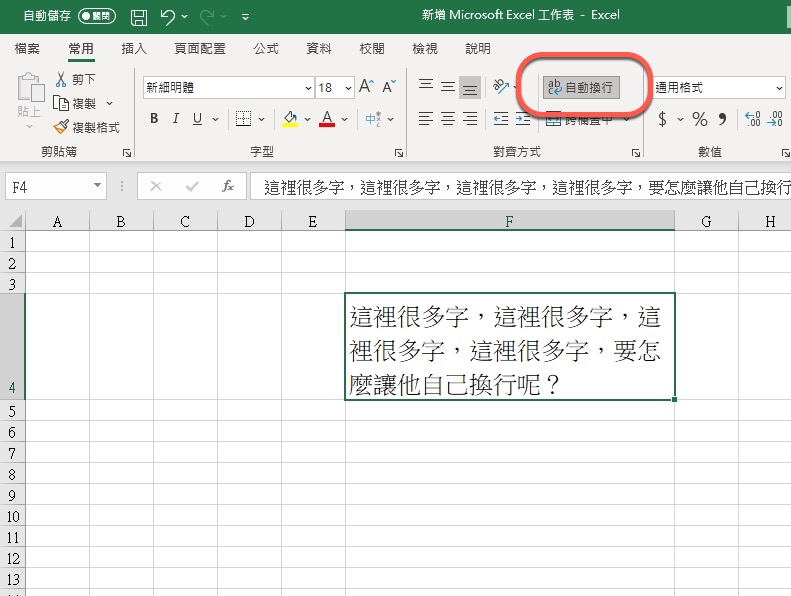
Task: Expand the font size dropdown showing 18
Action: [x=347, y=87]
